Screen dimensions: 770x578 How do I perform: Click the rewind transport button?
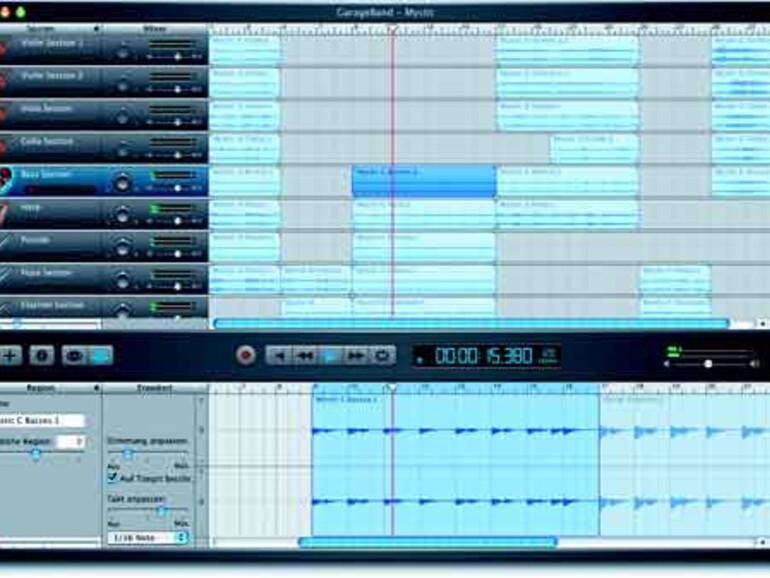click(305, 355)
